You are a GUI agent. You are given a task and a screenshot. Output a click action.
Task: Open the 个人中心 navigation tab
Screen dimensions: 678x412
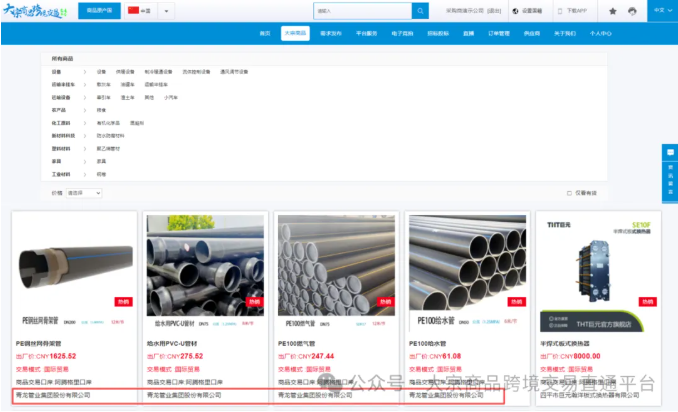coord(600,33)
